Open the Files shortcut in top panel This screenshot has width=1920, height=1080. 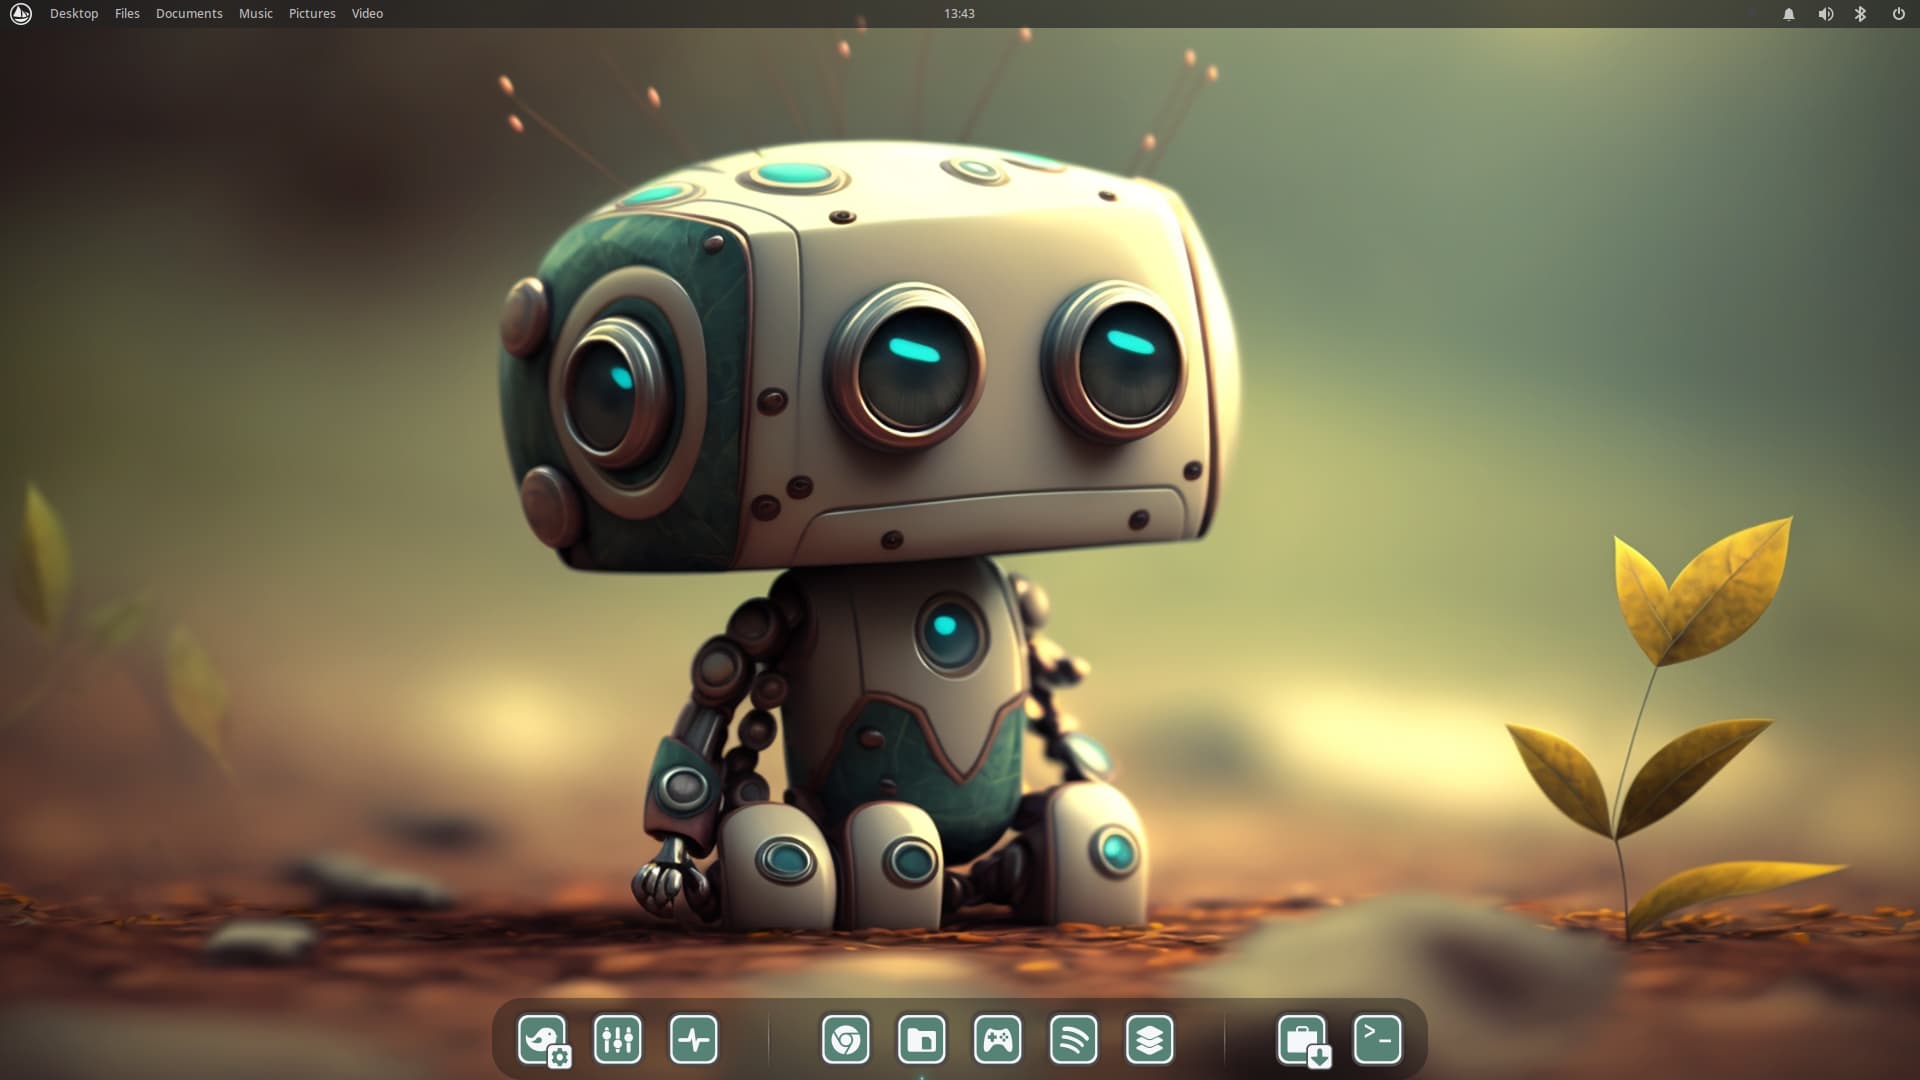[x=127, y=14]
